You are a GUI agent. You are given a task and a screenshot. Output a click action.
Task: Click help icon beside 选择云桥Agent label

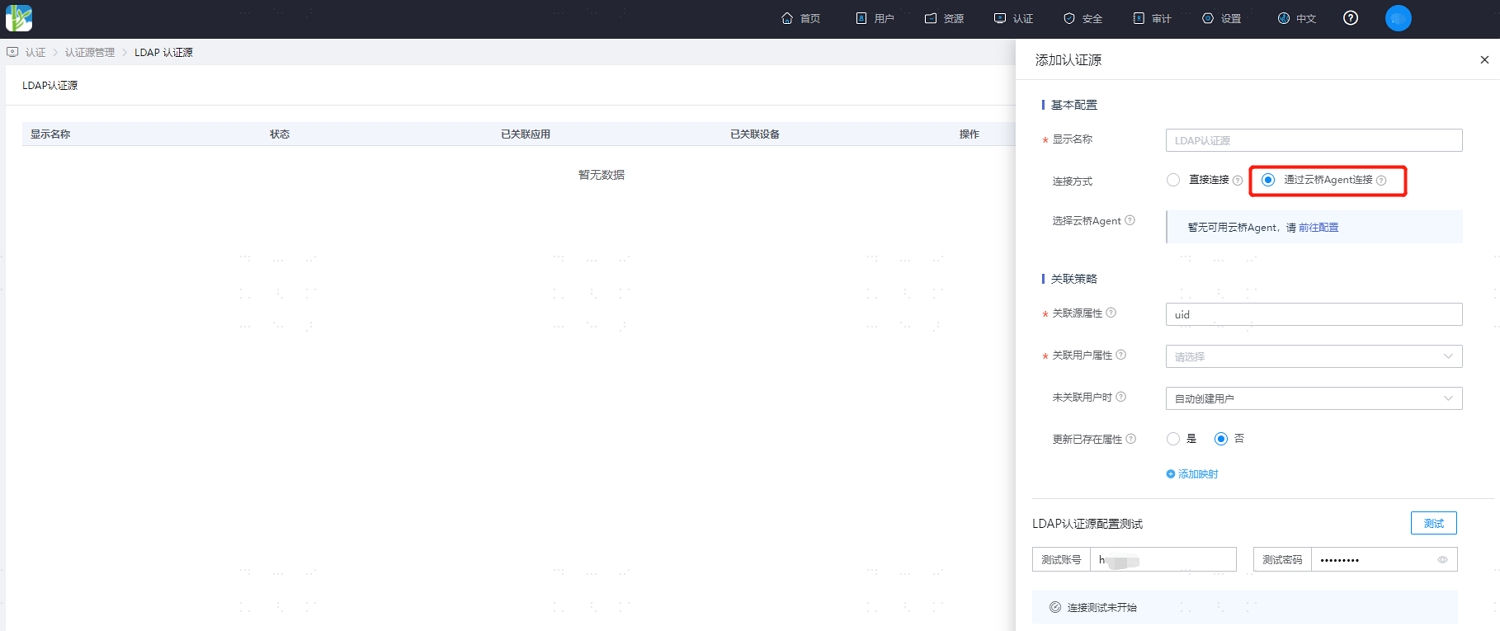1130,220
